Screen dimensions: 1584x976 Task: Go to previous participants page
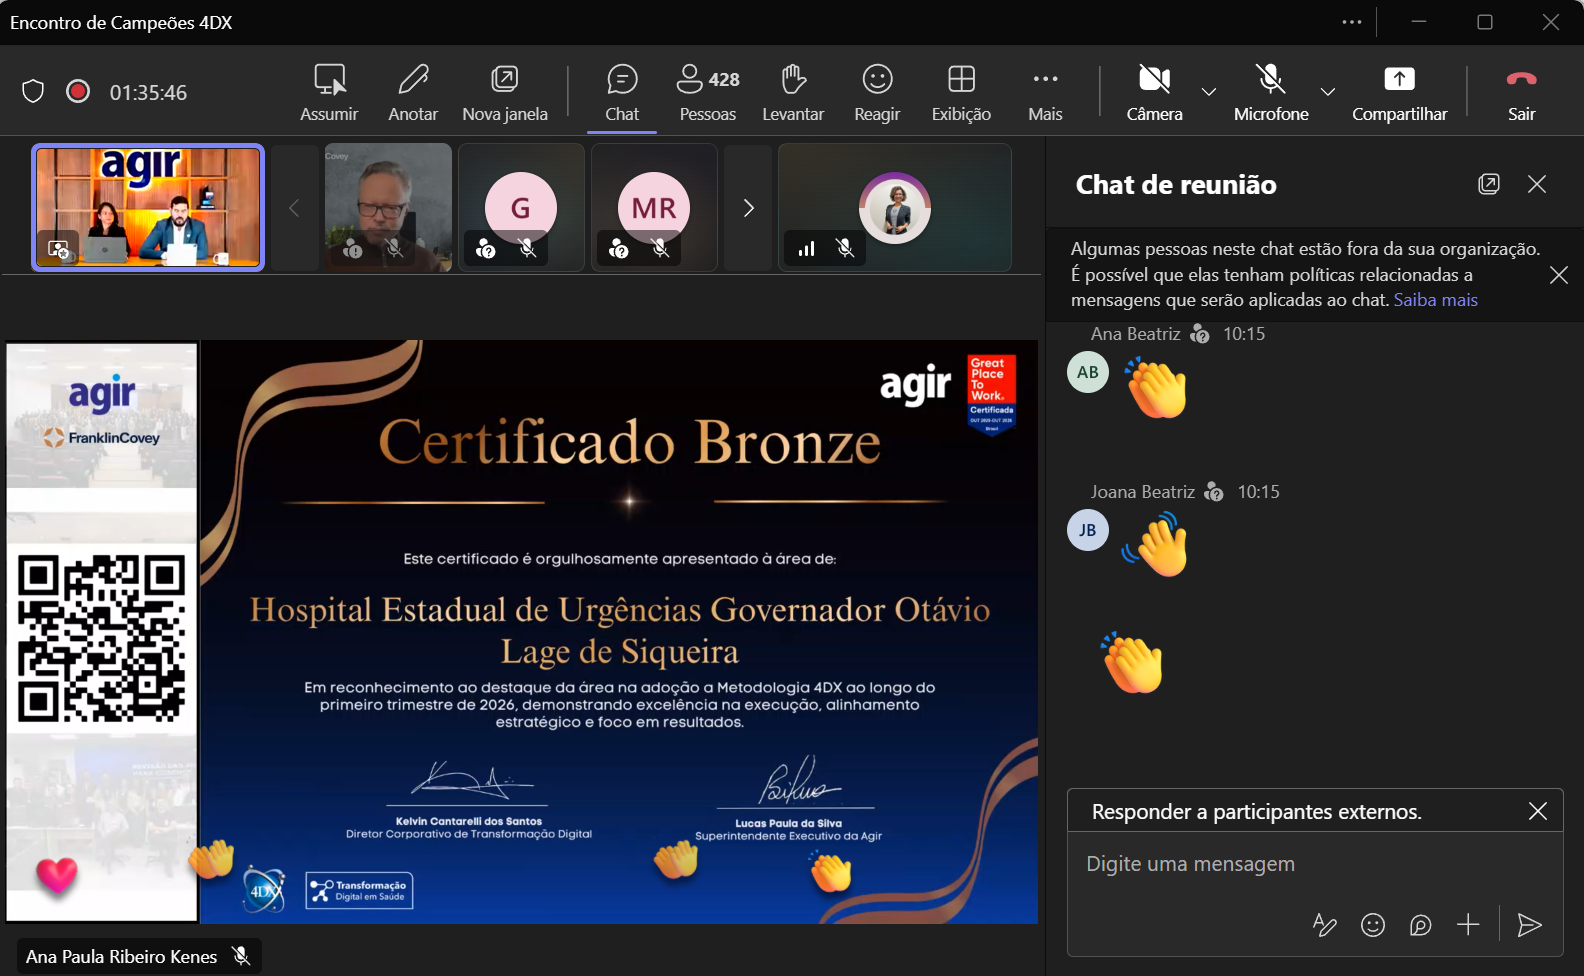[x=294, y=208]
